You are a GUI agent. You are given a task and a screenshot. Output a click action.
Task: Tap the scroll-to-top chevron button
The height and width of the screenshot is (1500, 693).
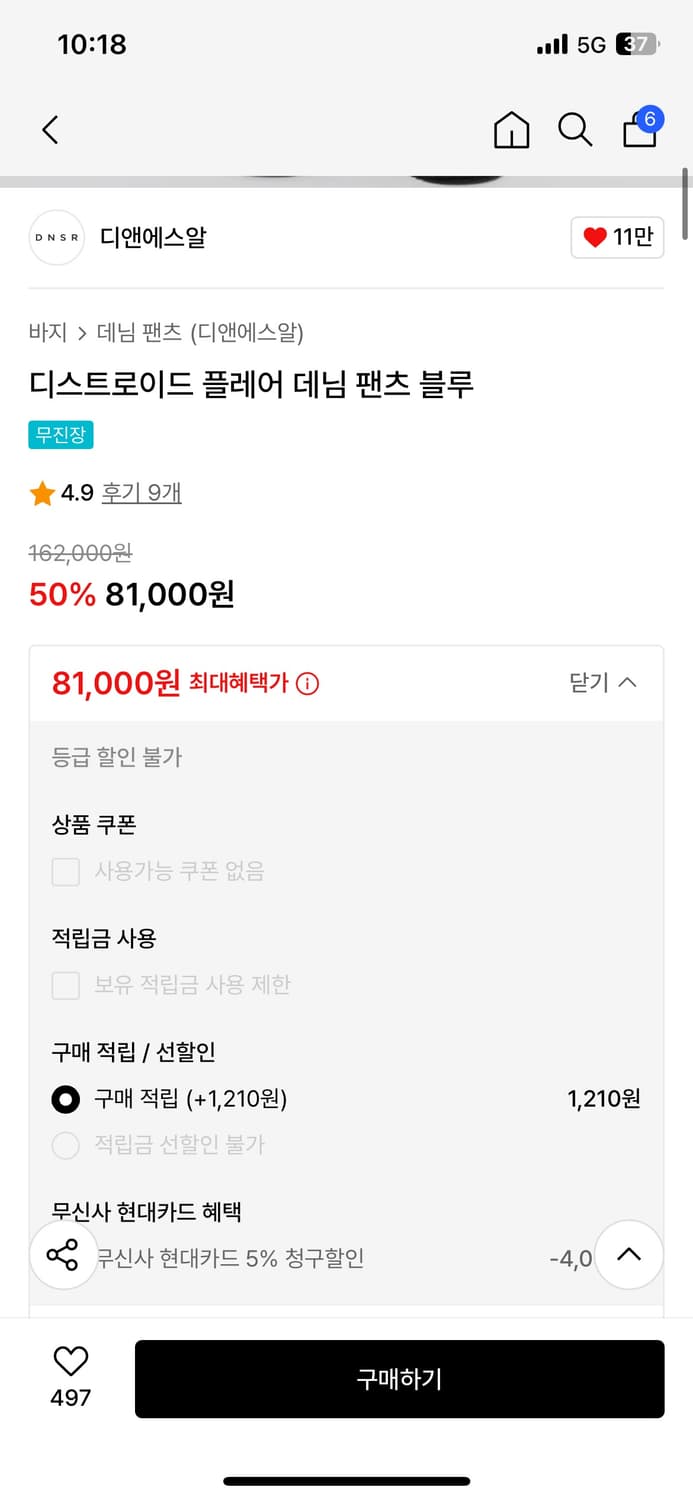point(629,1254)
